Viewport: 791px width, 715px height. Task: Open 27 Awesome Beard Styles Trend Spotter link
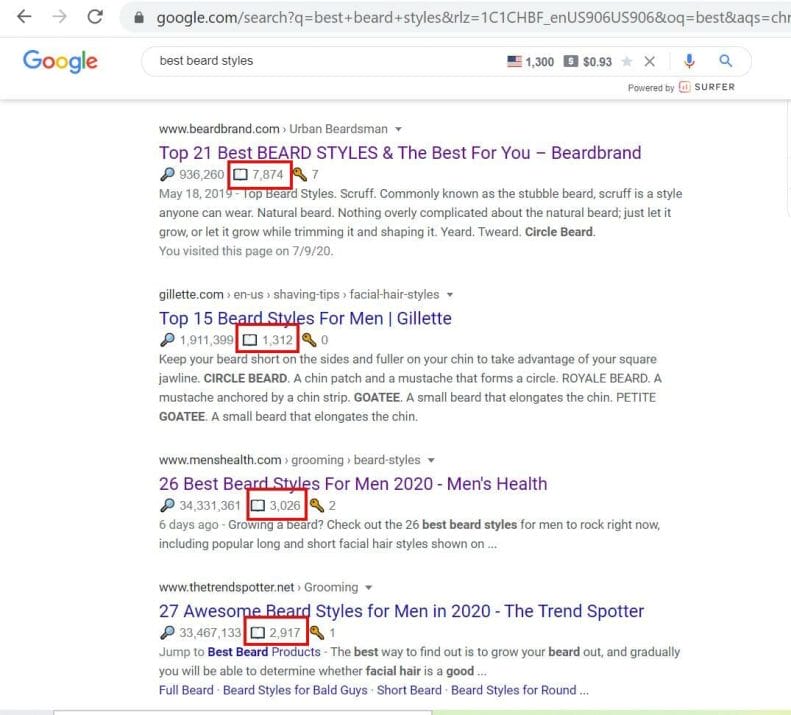(402, 611)
